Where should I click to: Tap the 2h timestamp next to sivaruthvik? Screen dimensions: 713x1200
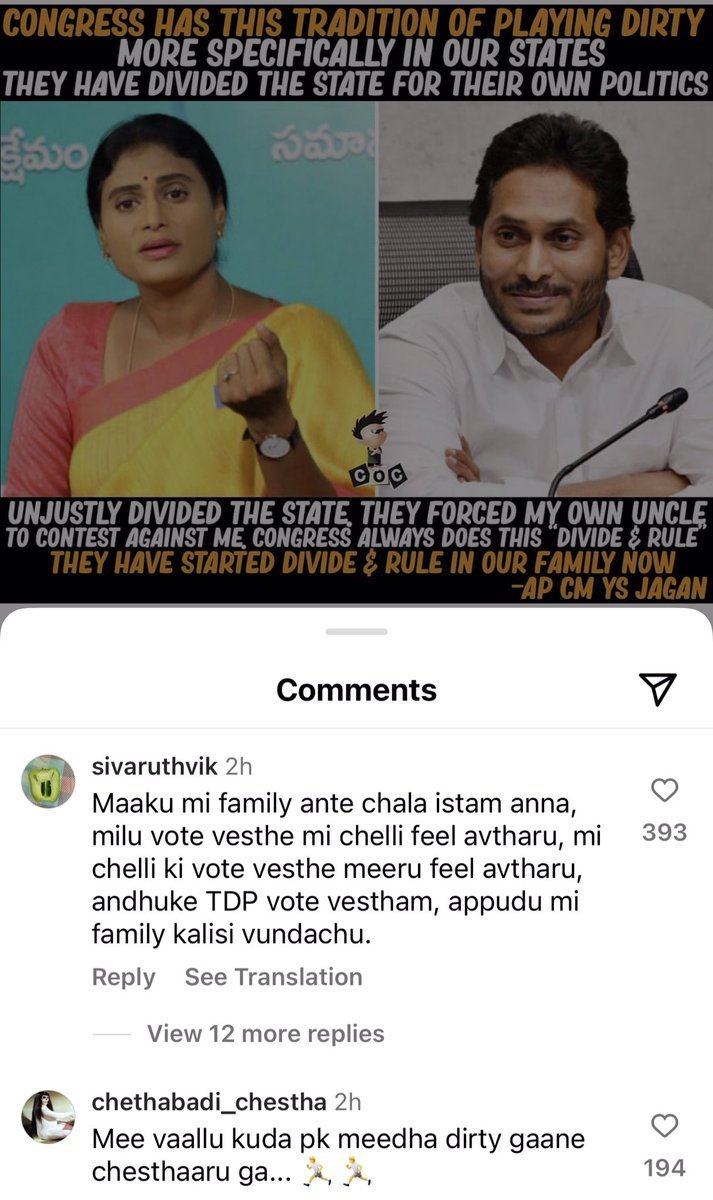click(x=239, y=767)
